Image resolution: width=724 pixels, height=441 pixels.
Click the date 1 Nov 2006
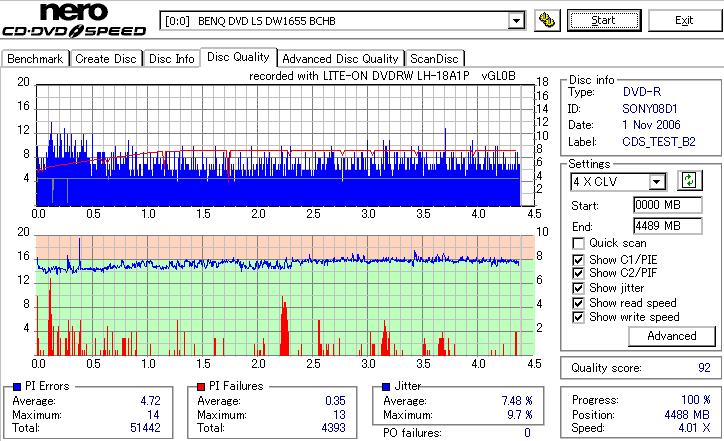[x=651, y=125]
